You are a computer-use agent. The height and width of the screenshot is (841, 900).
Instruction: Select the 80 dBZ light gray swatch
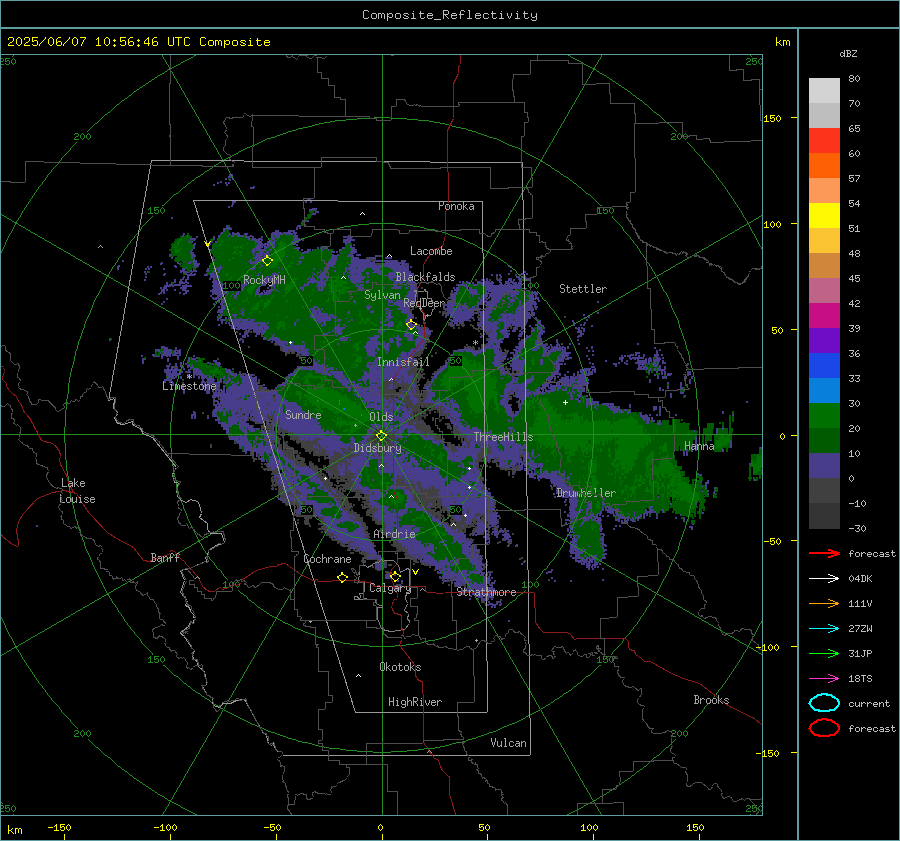point(824,90)
